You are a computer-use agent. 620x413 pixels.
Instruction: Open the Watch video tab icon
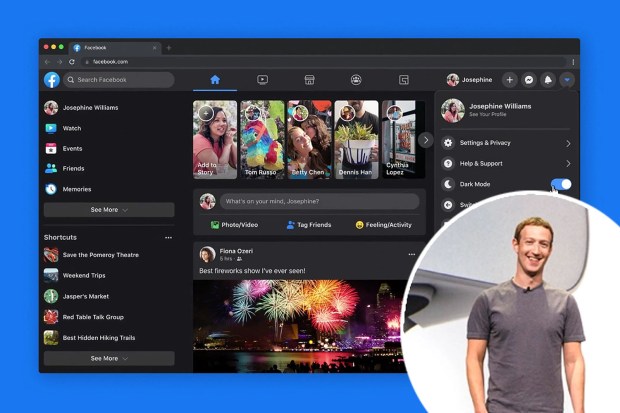pos(262,80)
